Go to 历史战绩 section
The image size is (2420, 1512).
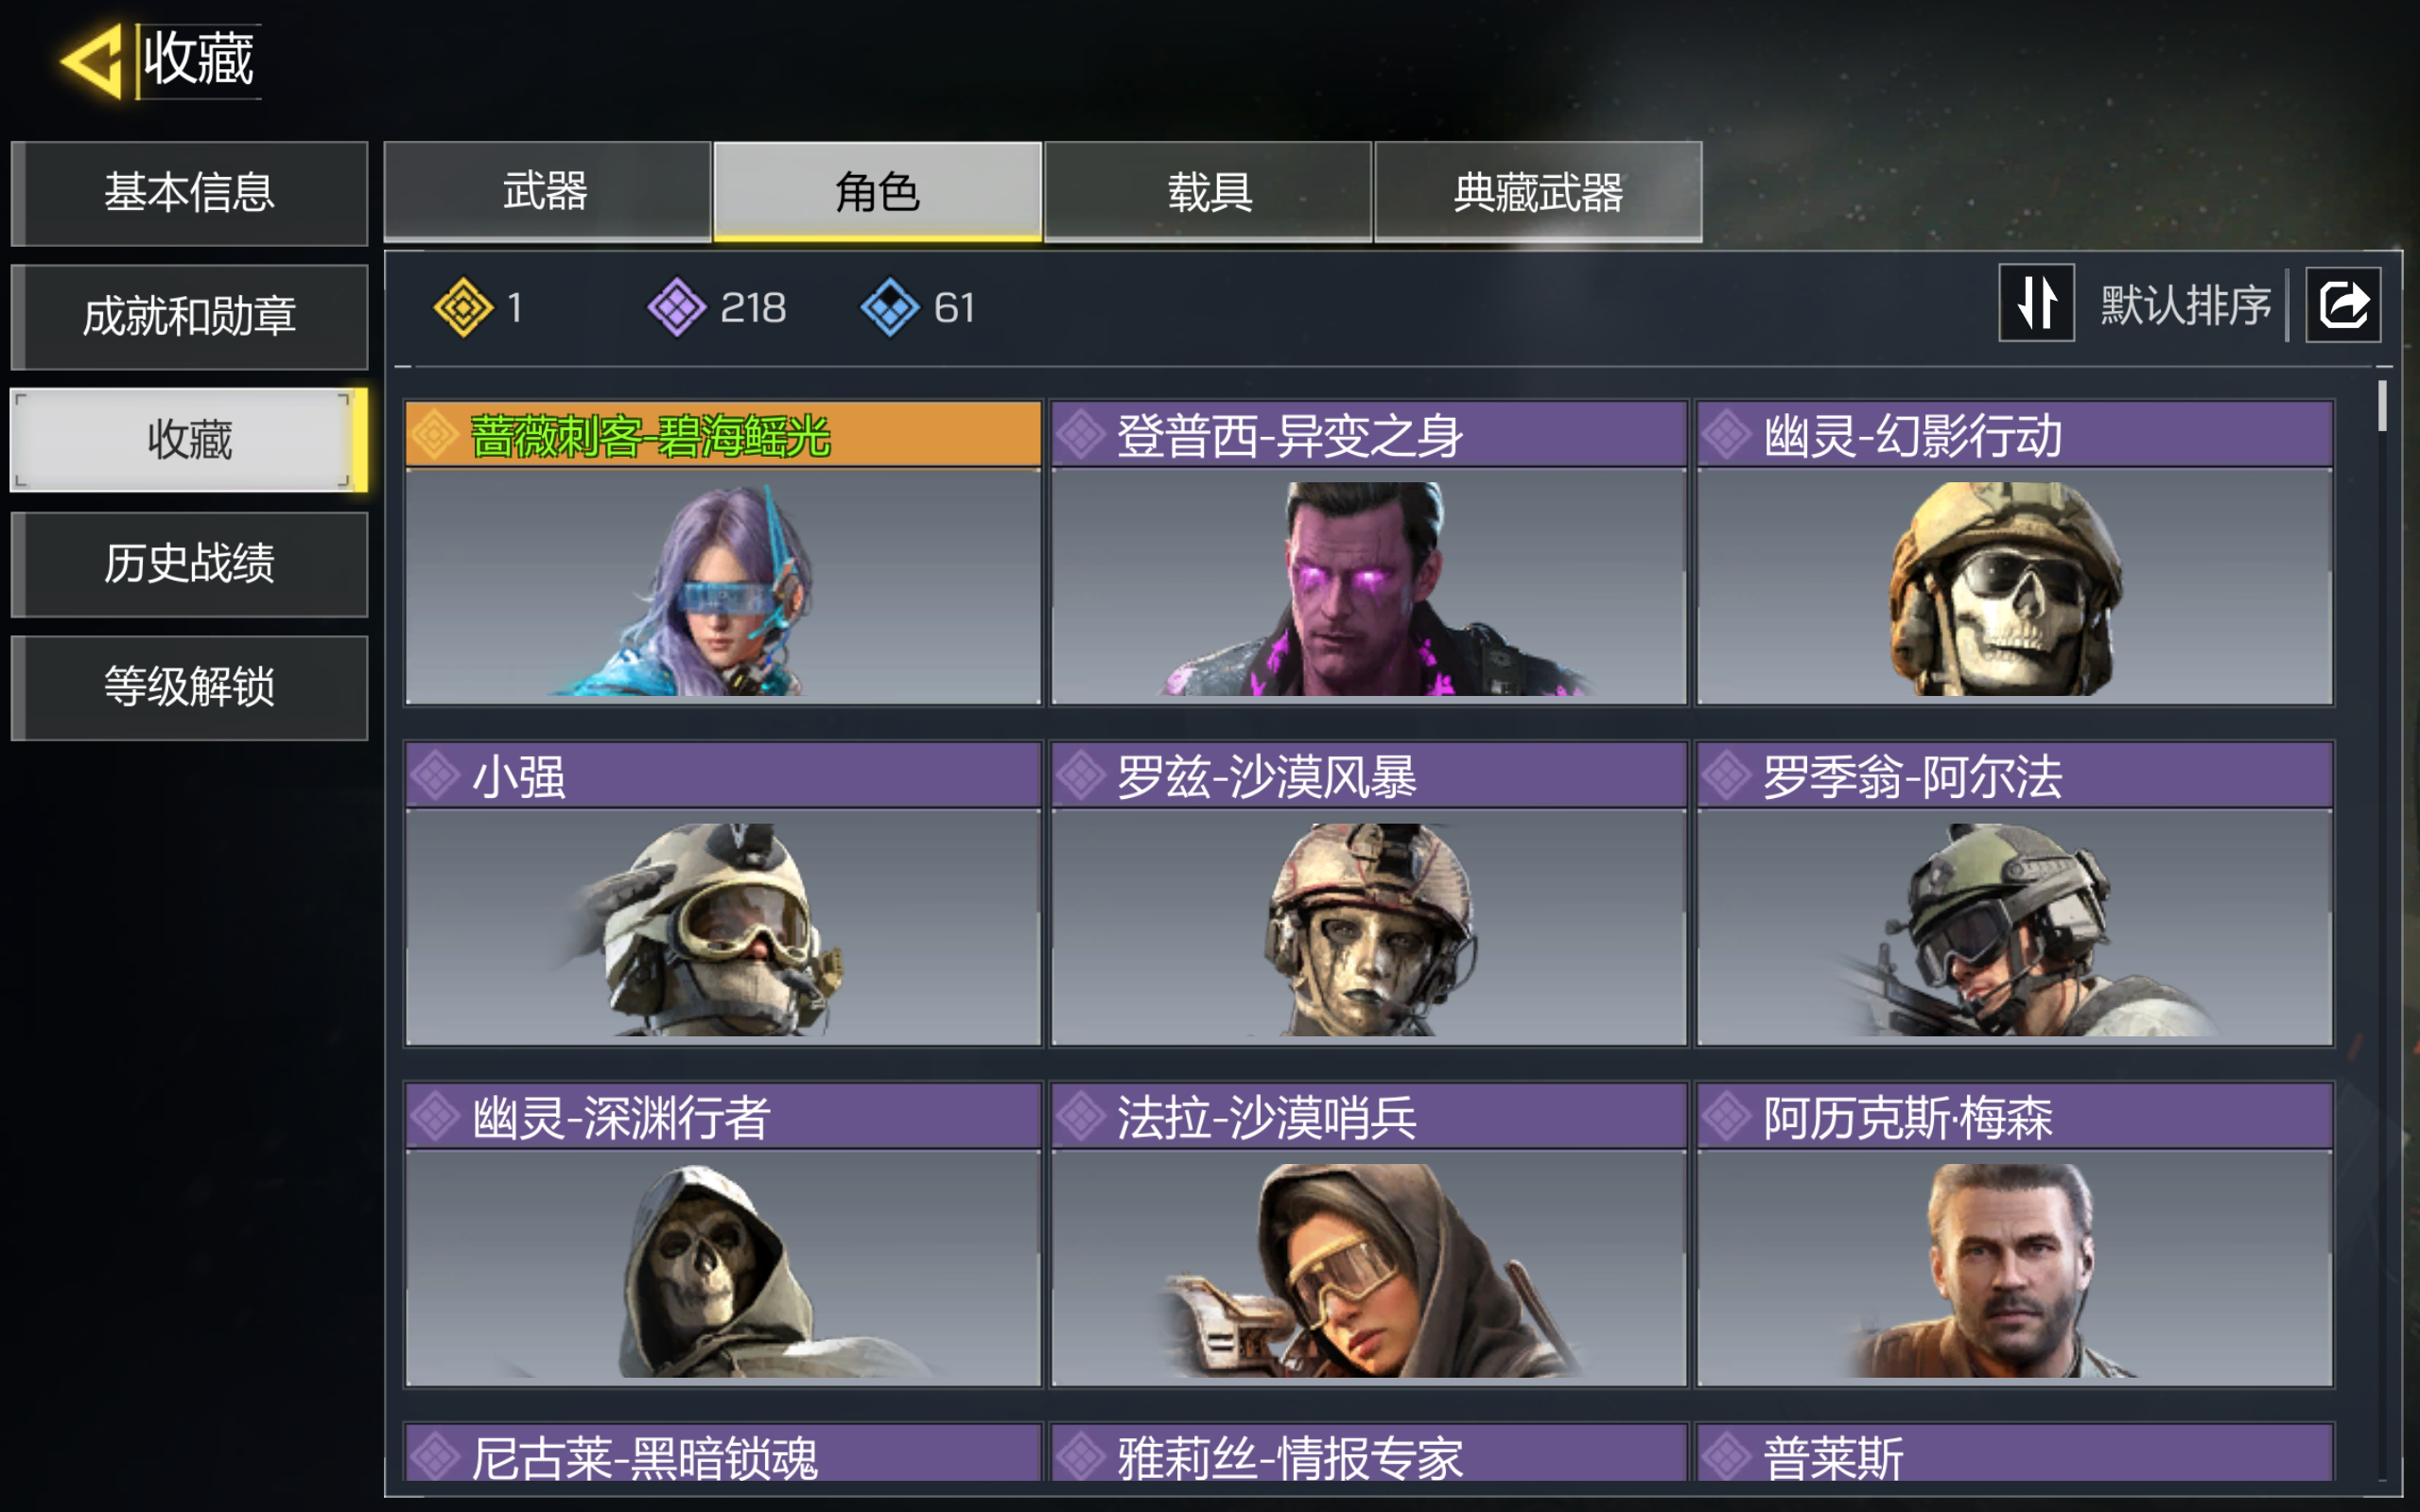189,564
